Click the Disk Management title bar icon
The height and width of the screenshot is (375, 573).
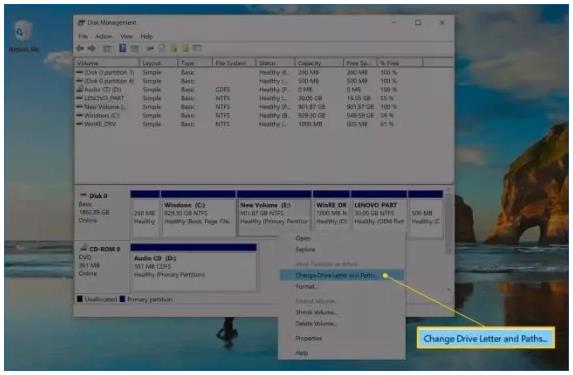[81, 23]
